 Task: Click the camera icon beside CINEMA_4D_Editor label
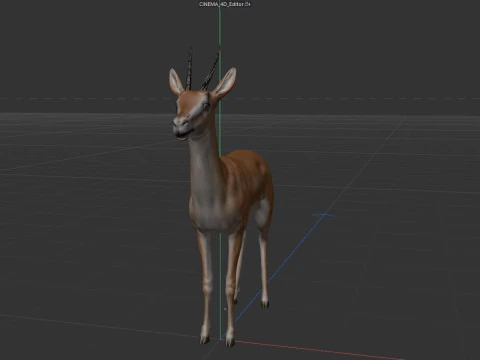pyautogui.click(x=248, y=4)
